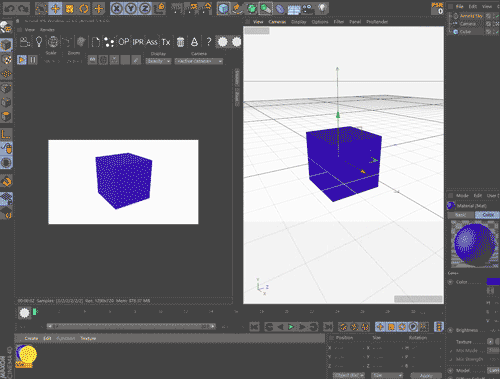Screen dimensions: 500x379
Task: Select the Scale tool
Action: (x=69, y=8)
